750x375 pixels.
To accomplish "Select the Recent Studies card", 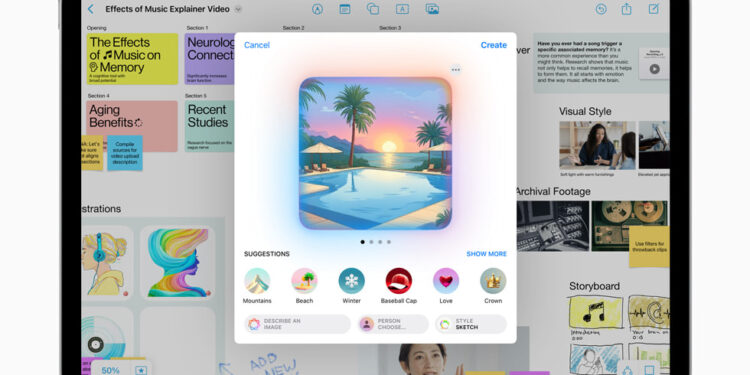I will [x=210, y=126].
